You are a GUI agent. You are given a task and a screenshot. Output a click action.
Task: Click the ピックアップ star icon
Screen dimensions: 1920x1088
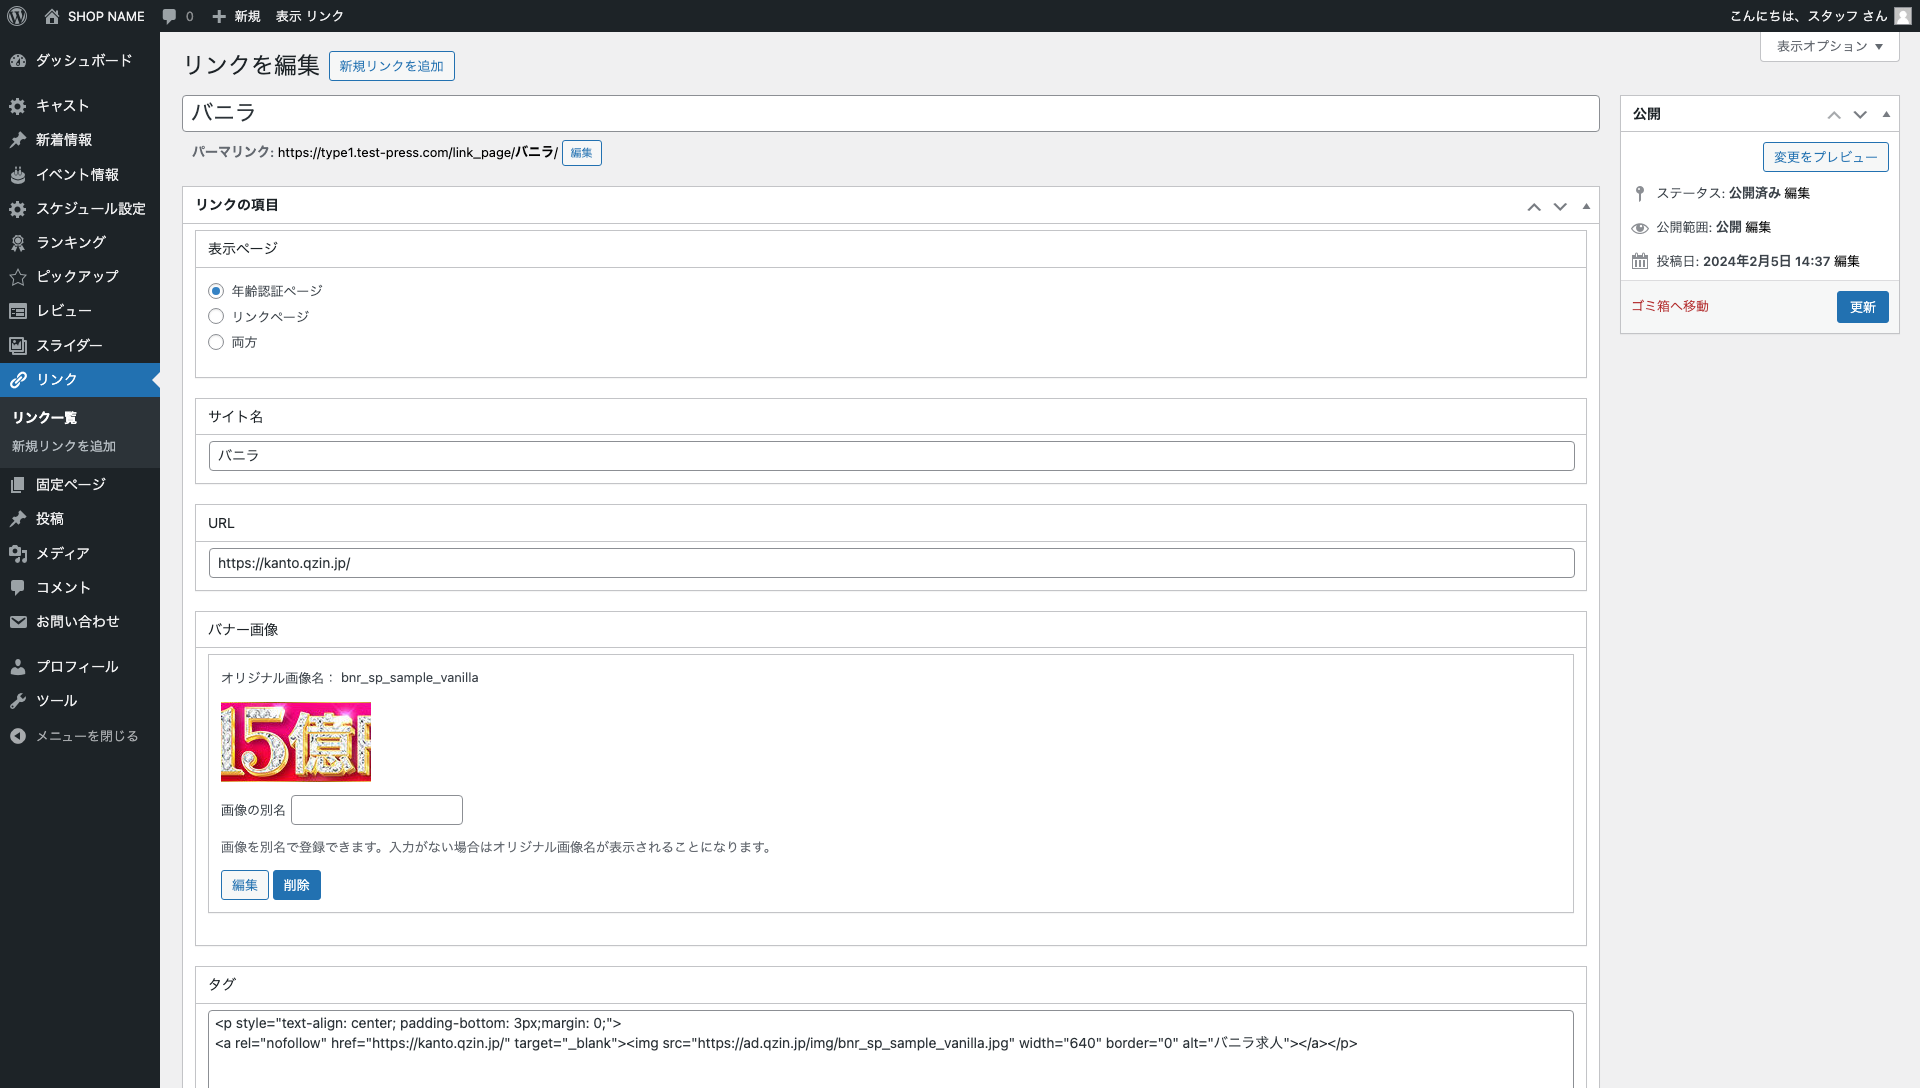tap(18, 277)
